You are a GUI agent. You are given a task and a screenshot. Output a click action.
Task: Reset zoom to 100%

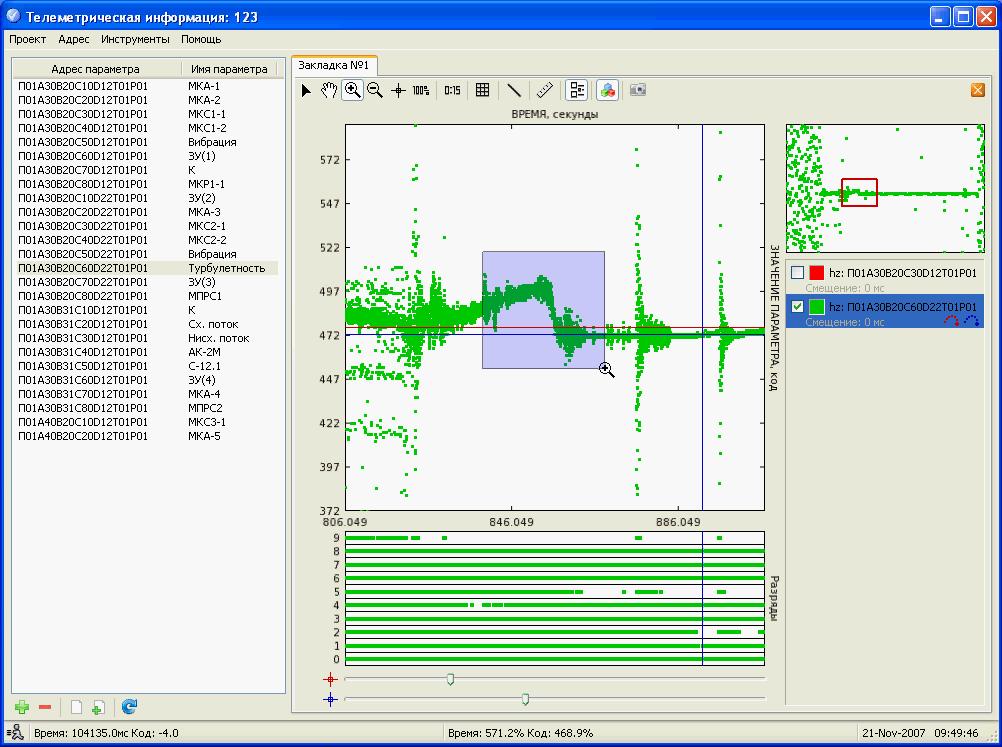coord(421,90)
